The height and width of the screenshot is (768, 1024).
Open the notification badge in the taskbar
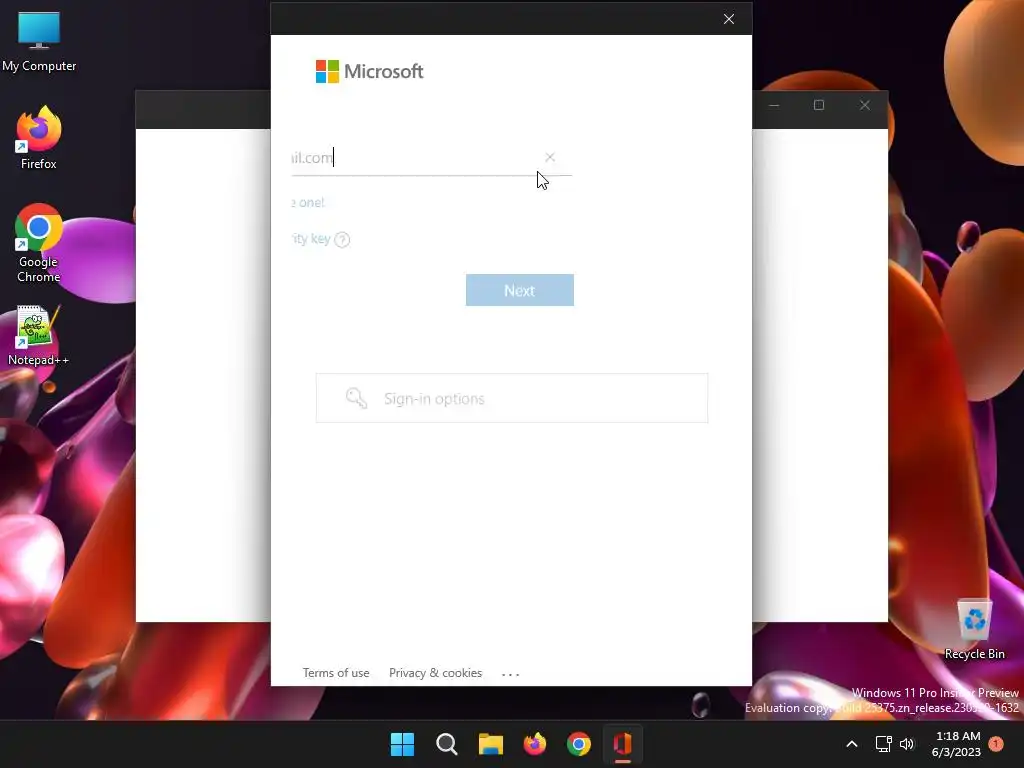(996, 744)
